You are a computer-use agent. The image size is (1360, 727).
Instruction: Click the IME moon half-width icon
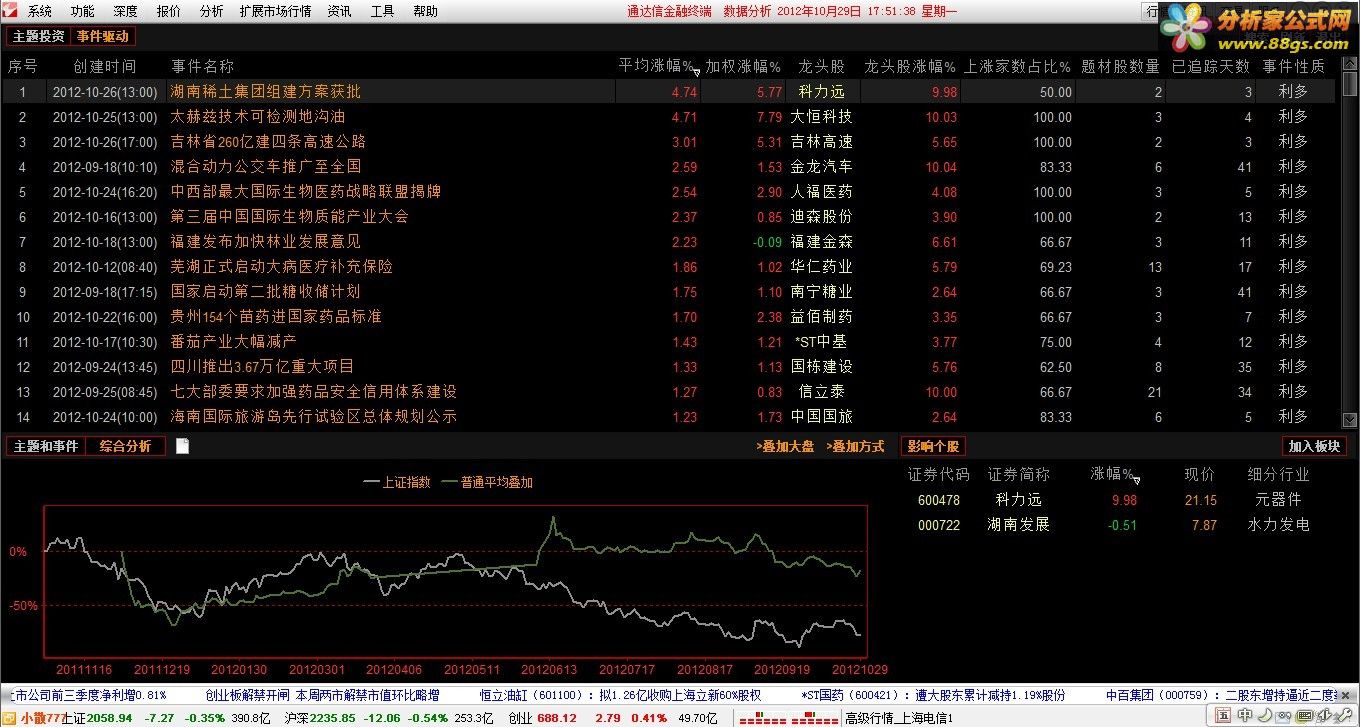click(x=1265, y=716)
